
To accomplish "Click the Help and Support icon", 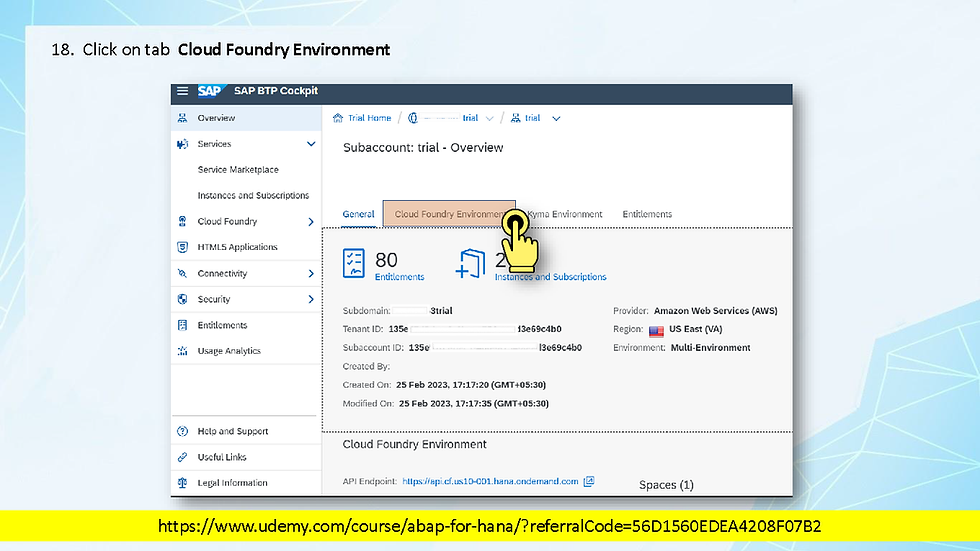I will (x=182, y=432).
